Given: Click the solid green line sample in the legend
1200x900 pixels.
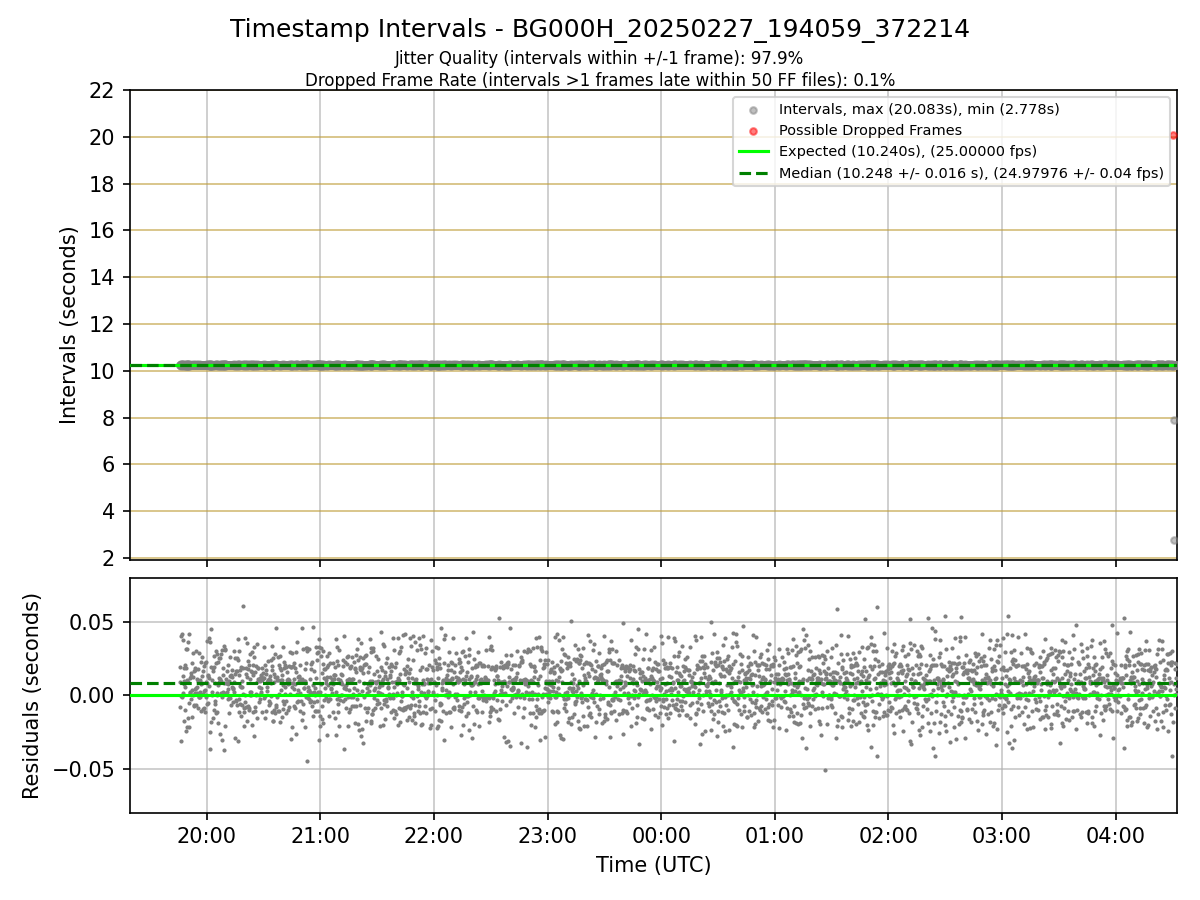Looking at the screenshot, I should click(754, 152).
